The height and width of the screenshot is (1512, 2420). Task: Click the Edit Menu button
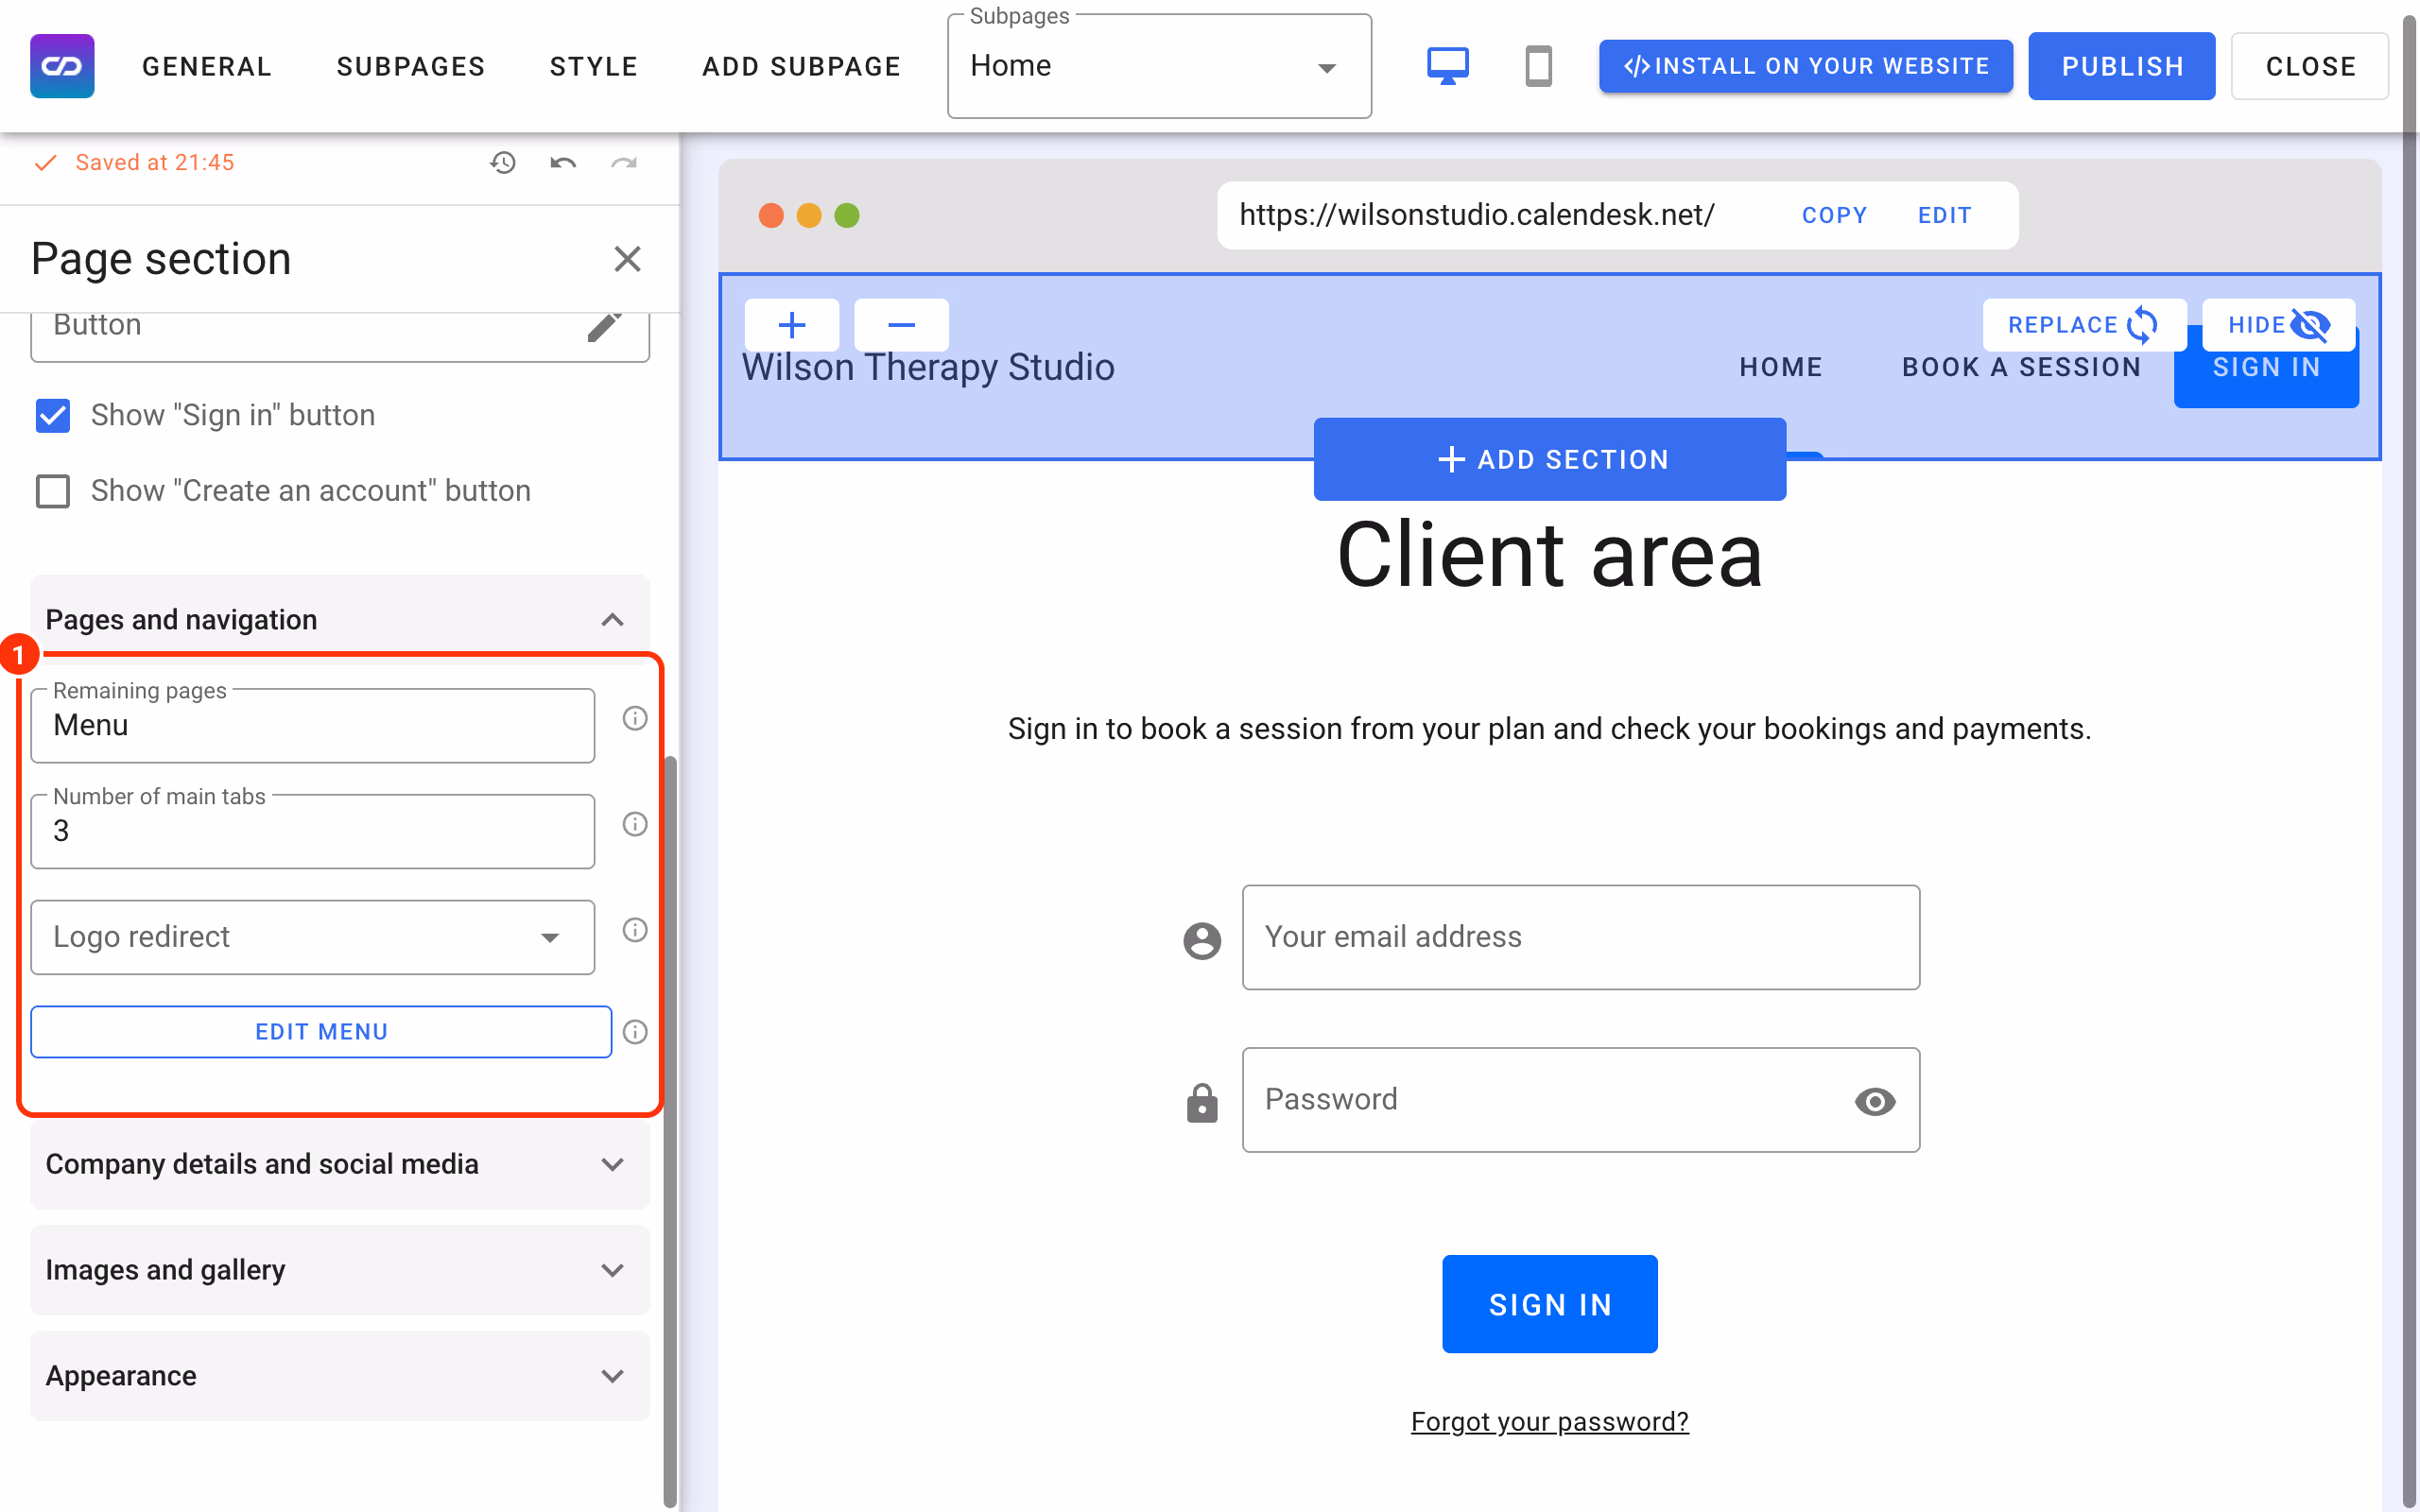click(321, 1032)
